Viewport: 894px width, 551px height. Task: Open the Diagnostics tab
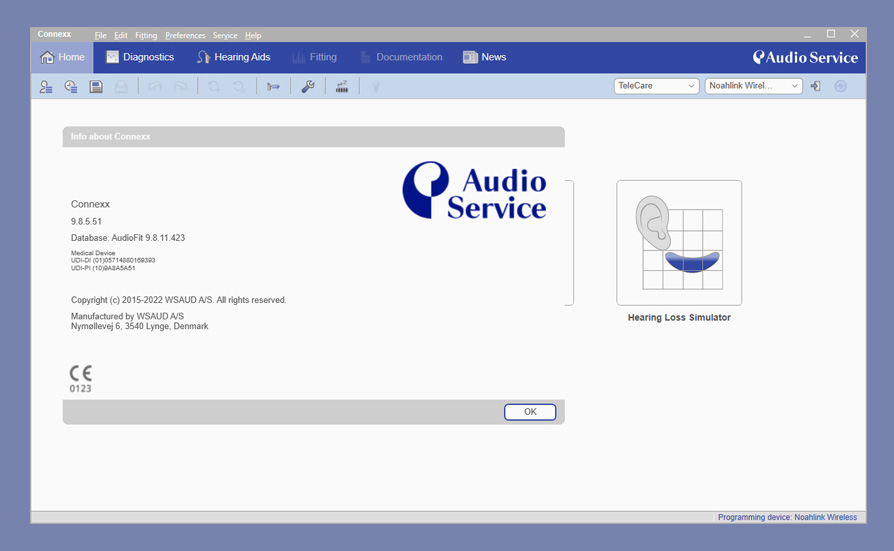(140, 57)
